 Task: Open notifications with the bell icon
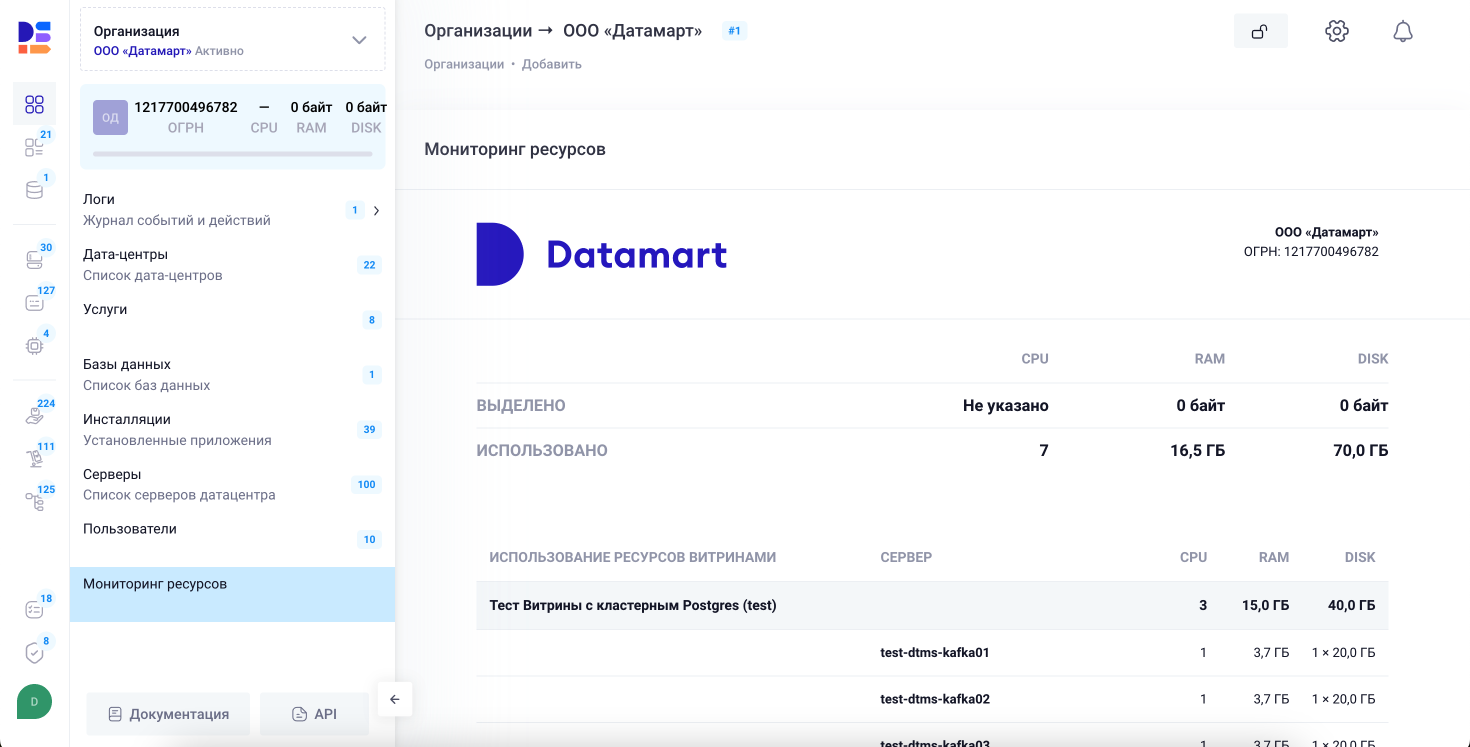point(1402,31)
